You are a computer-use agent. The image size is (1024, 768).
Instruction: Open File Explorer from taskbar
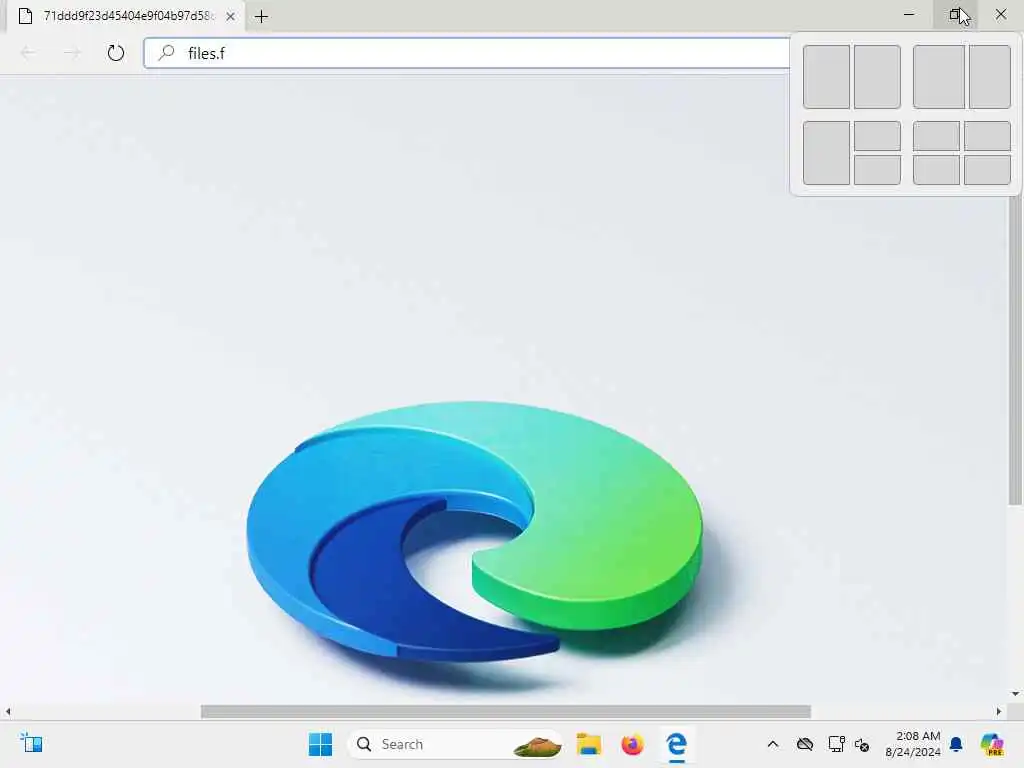(588, 744)
